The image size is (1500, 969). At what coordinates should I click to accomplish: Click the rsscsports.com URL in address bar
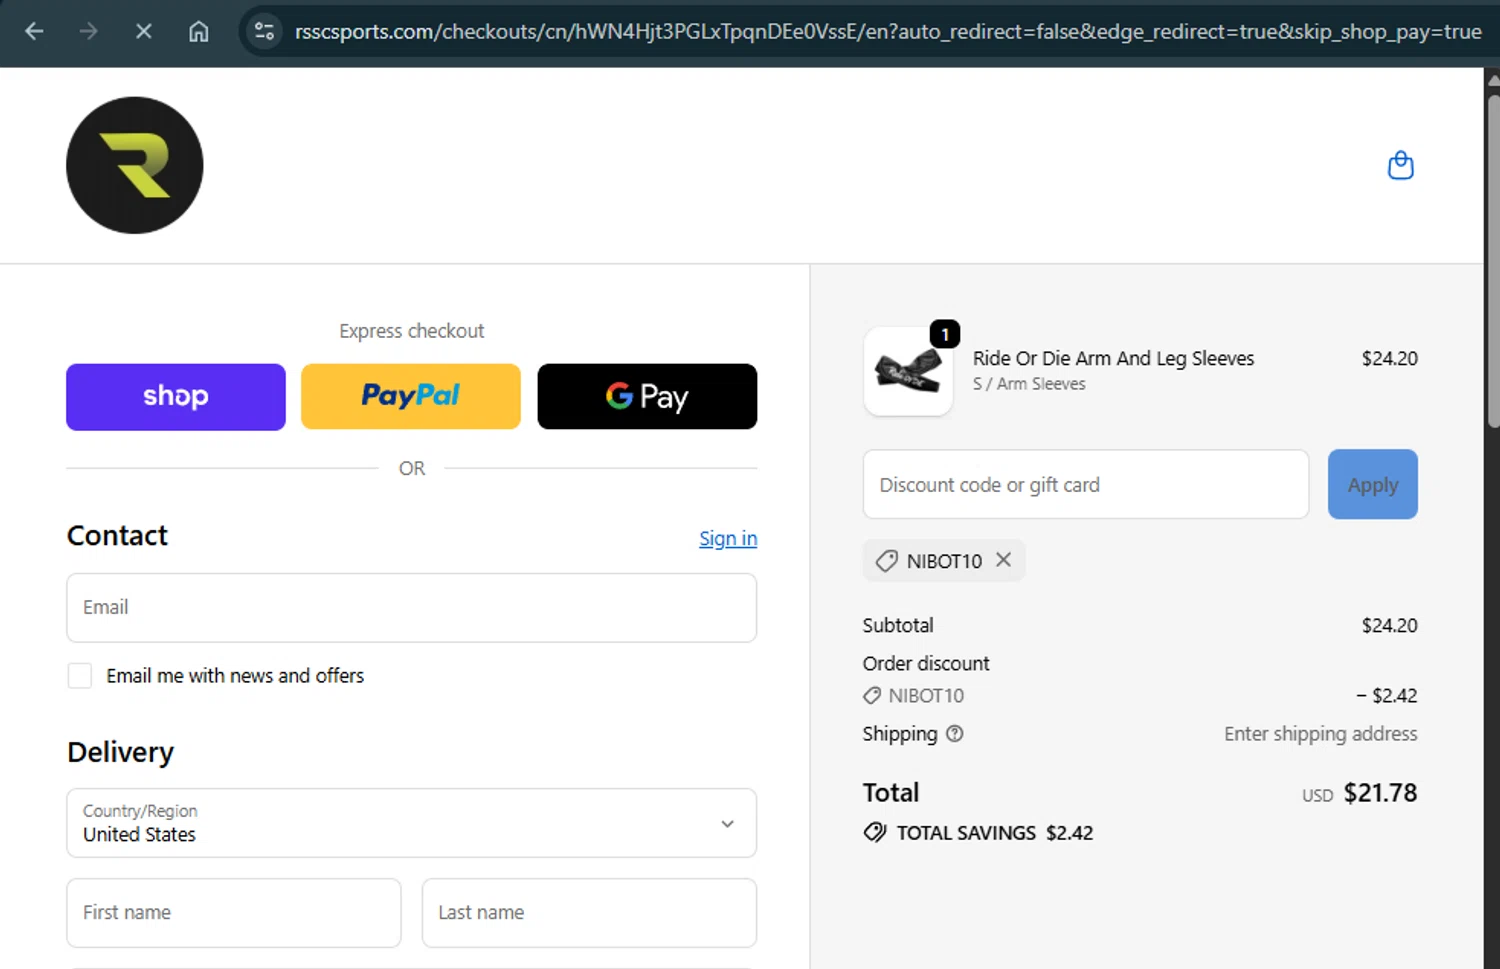888,31
